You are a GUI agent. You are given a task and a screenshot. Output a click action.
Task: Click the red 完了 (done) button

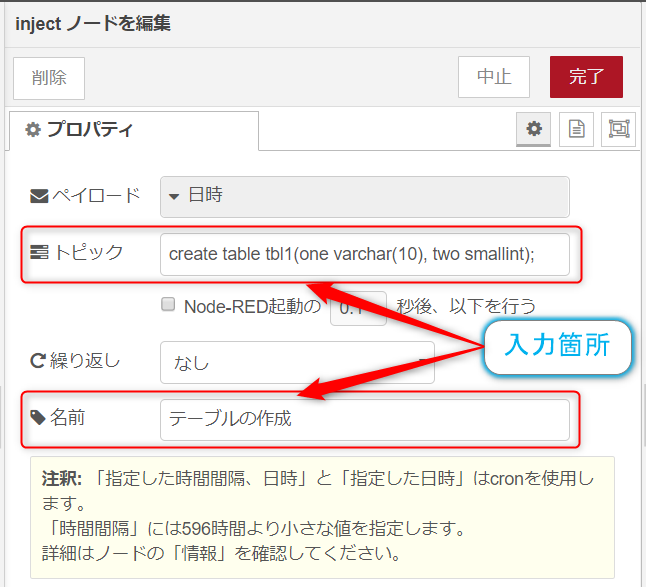[x=586, y=77]
